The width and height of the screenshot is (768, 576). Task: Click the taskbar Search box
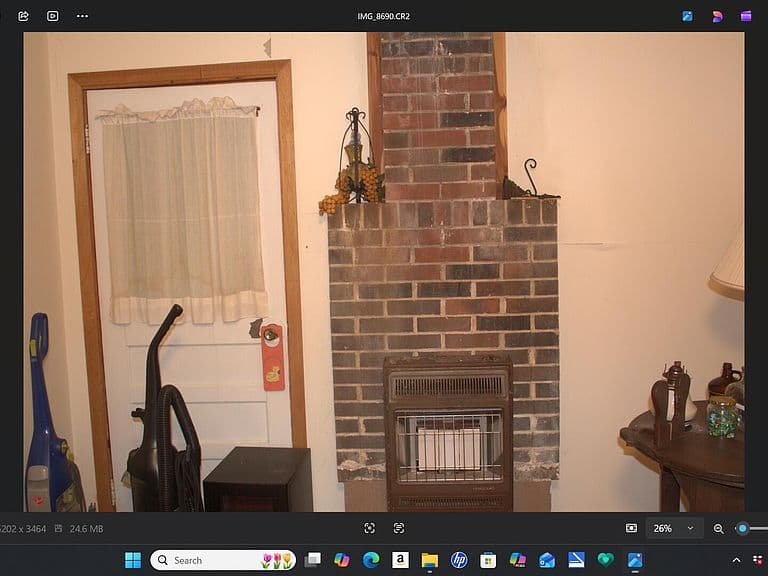click(223, 560)
